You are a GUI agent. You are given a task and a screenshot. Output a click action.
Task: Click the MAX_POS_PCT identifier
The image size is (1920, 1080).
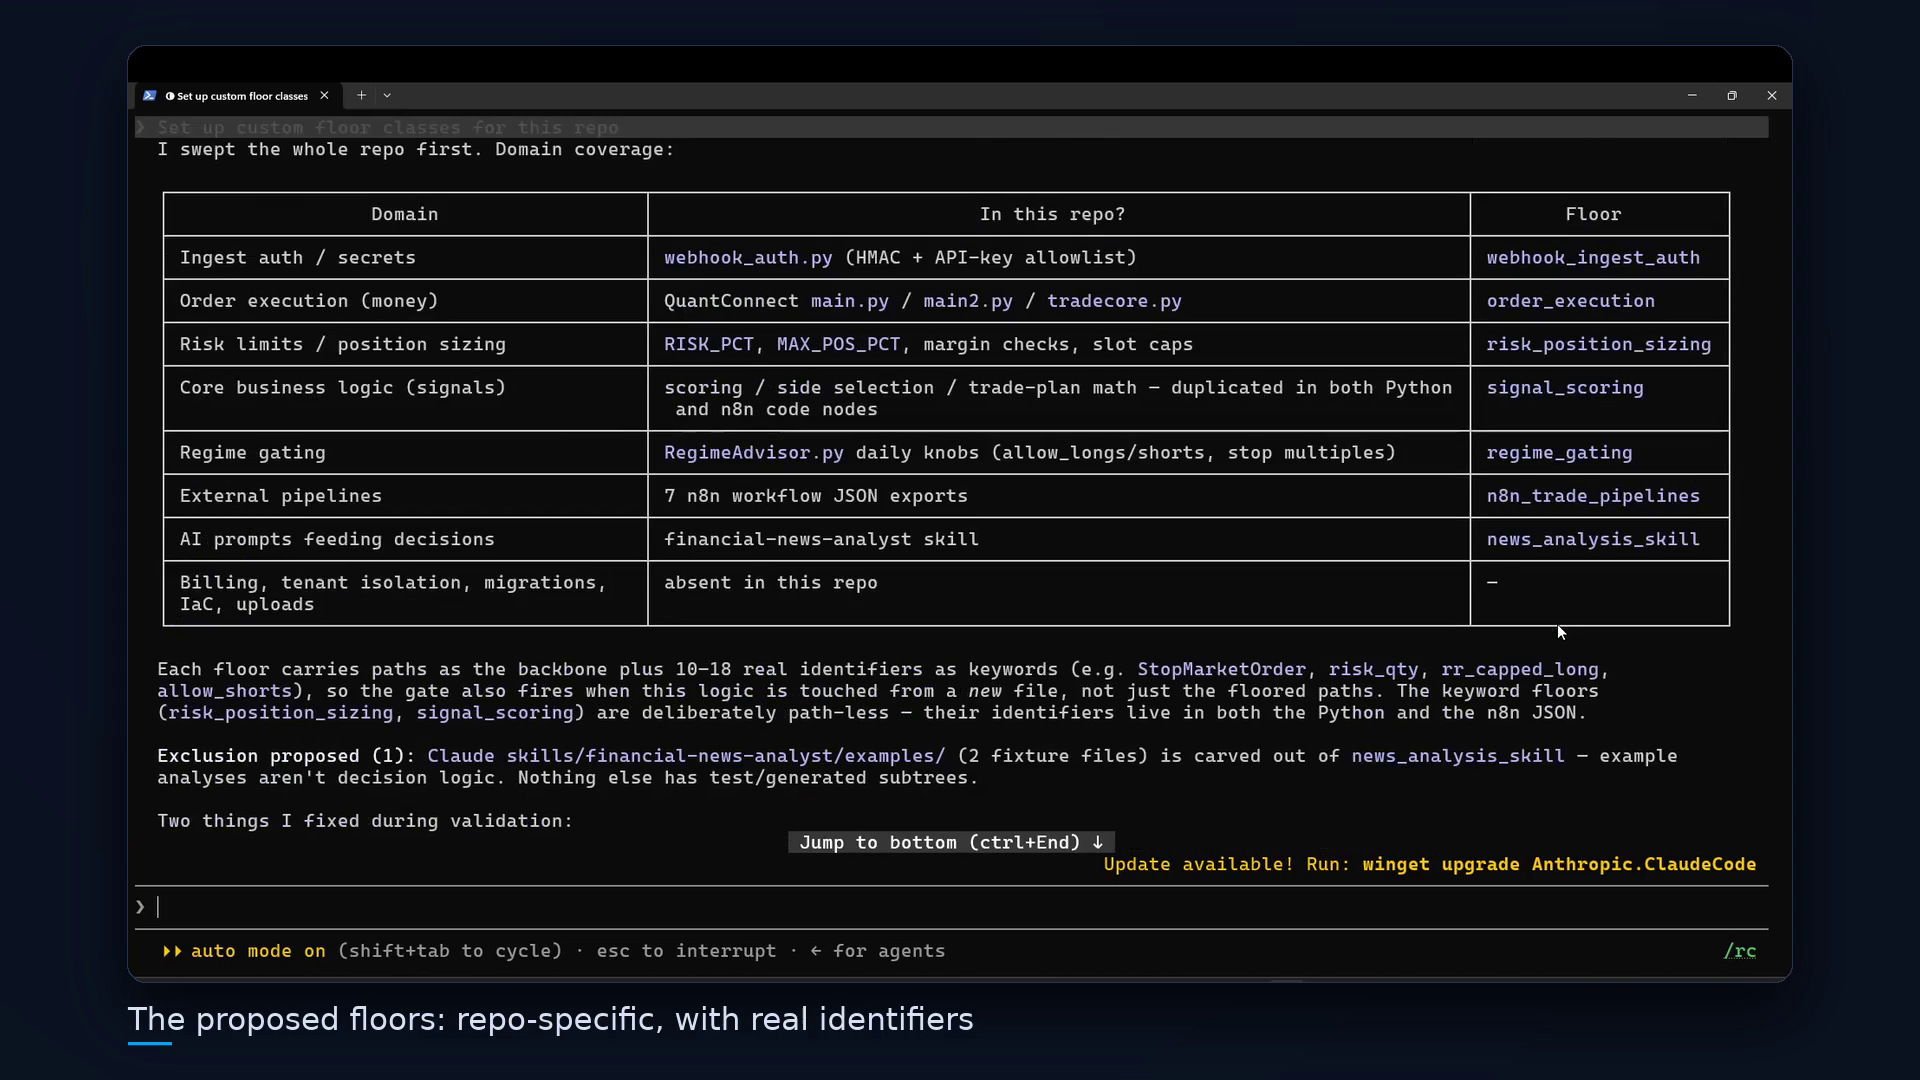838,344
